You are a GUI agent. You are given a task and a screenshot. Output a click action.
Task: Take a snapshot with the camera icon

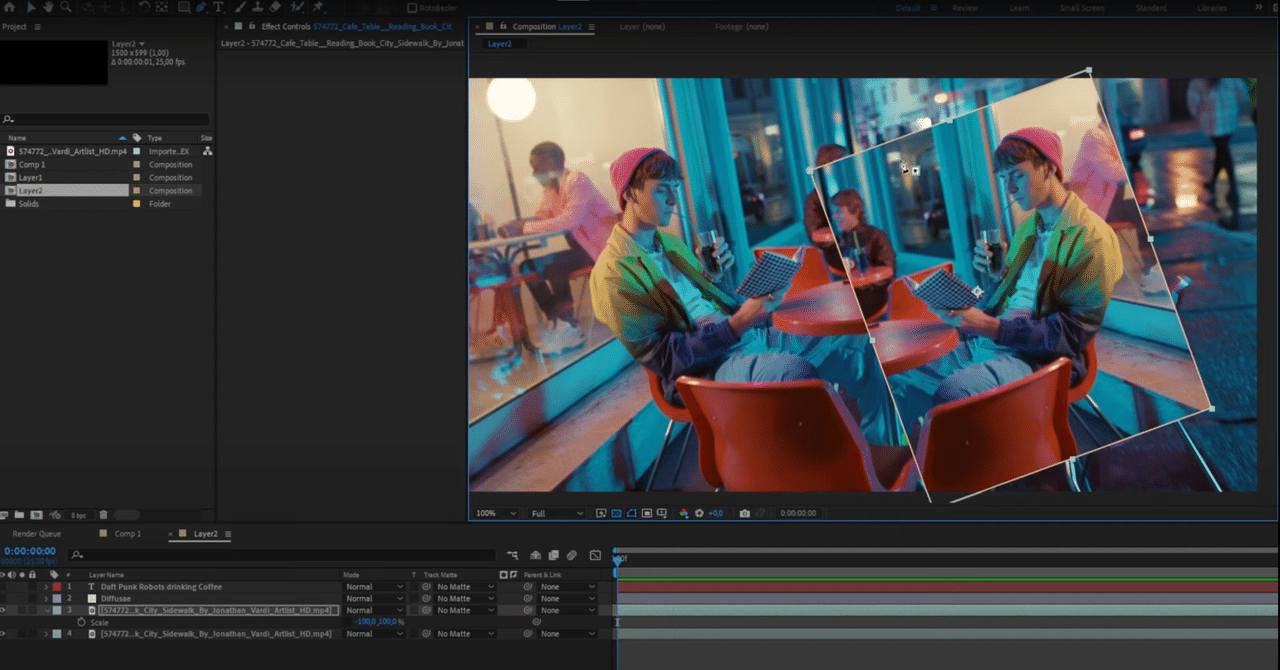[744, 512]
